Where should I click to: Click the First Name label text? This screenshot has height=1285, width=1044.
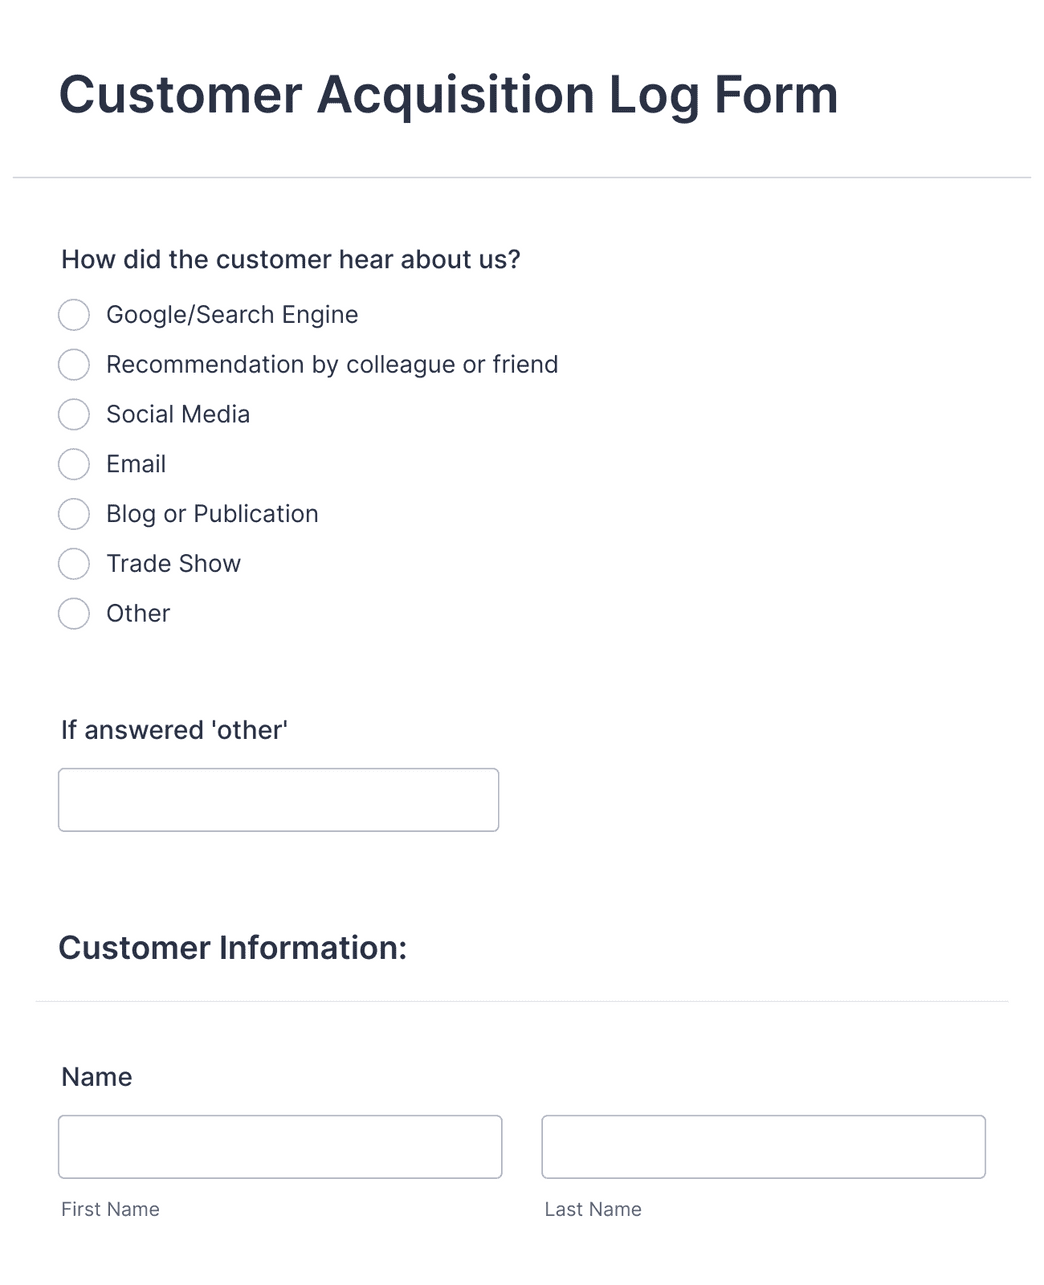(110, 1209)
